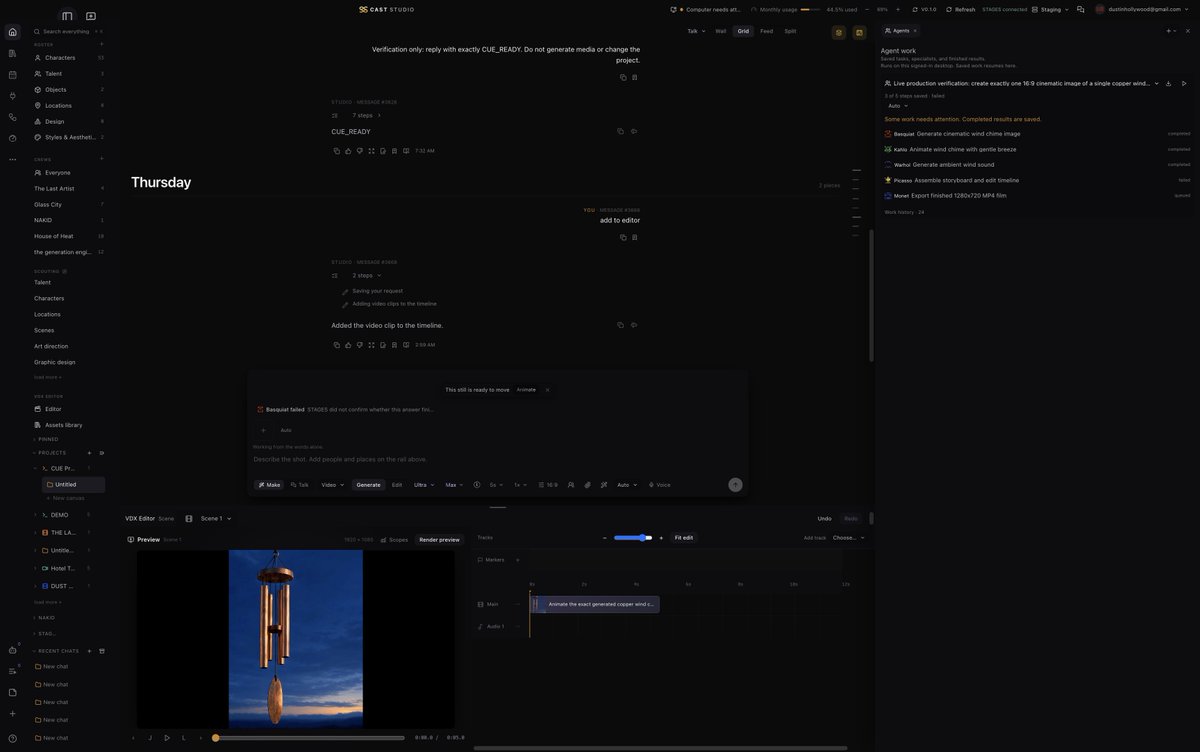1200x752 pixels.
Task: Select Edit mode in the composer
Action: coord(397,485)
